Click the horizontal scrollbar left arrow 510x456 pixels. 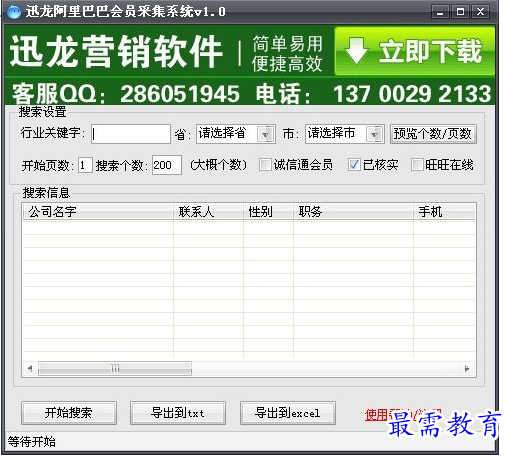(30, 368)
